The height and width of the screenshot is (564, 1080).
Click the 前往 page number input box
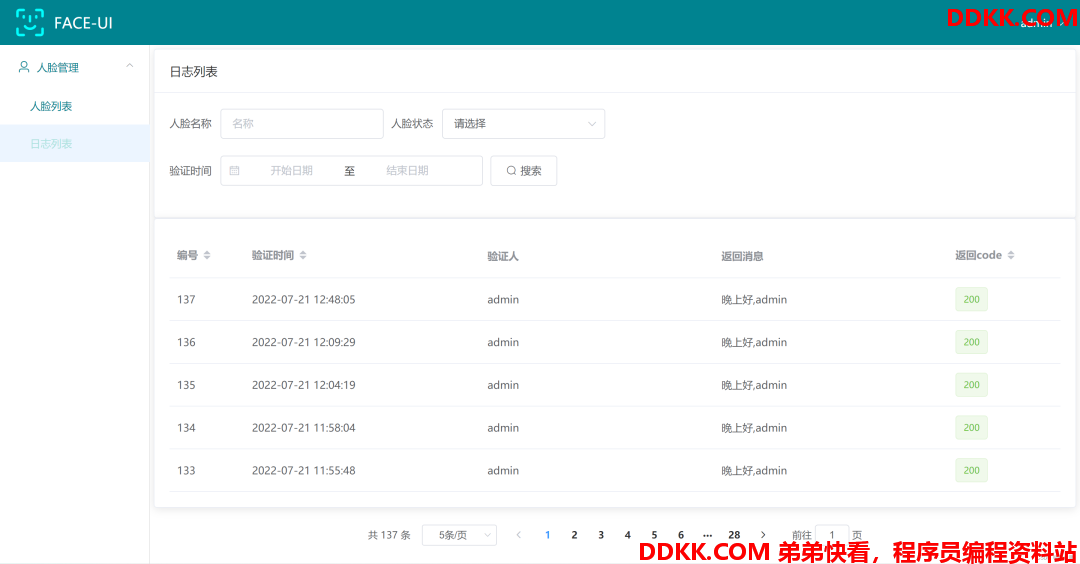point(832,535)
